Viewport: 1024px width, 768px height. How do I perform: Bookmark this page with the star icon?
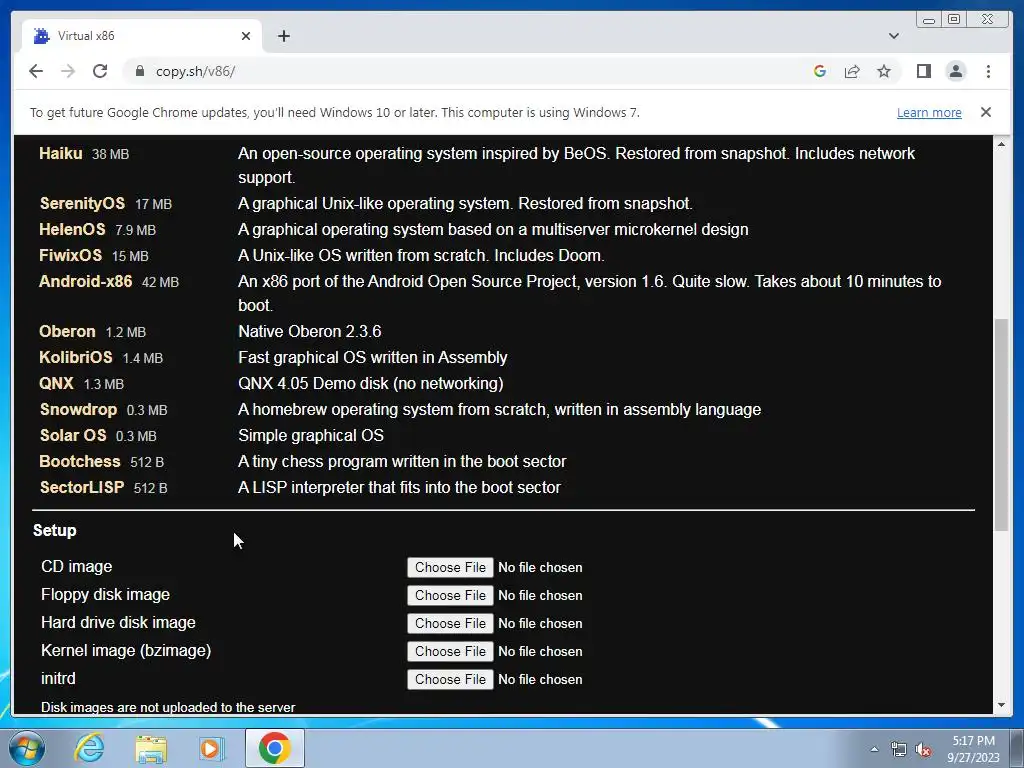[884, 71]
